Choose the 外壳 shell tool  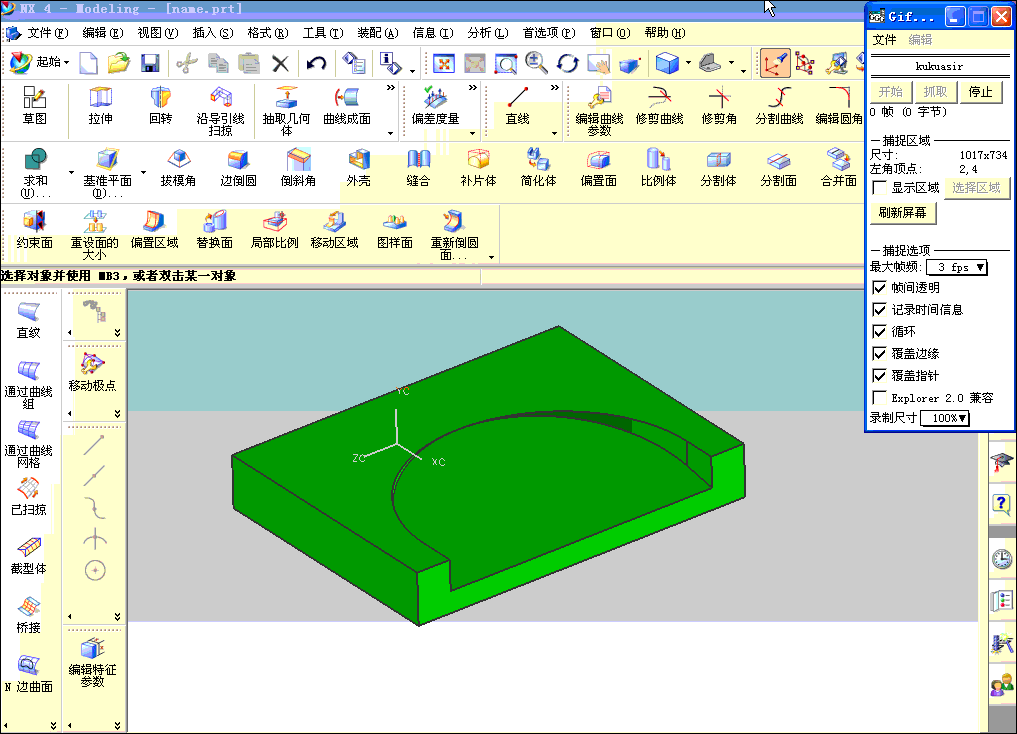tap(359, 167)
